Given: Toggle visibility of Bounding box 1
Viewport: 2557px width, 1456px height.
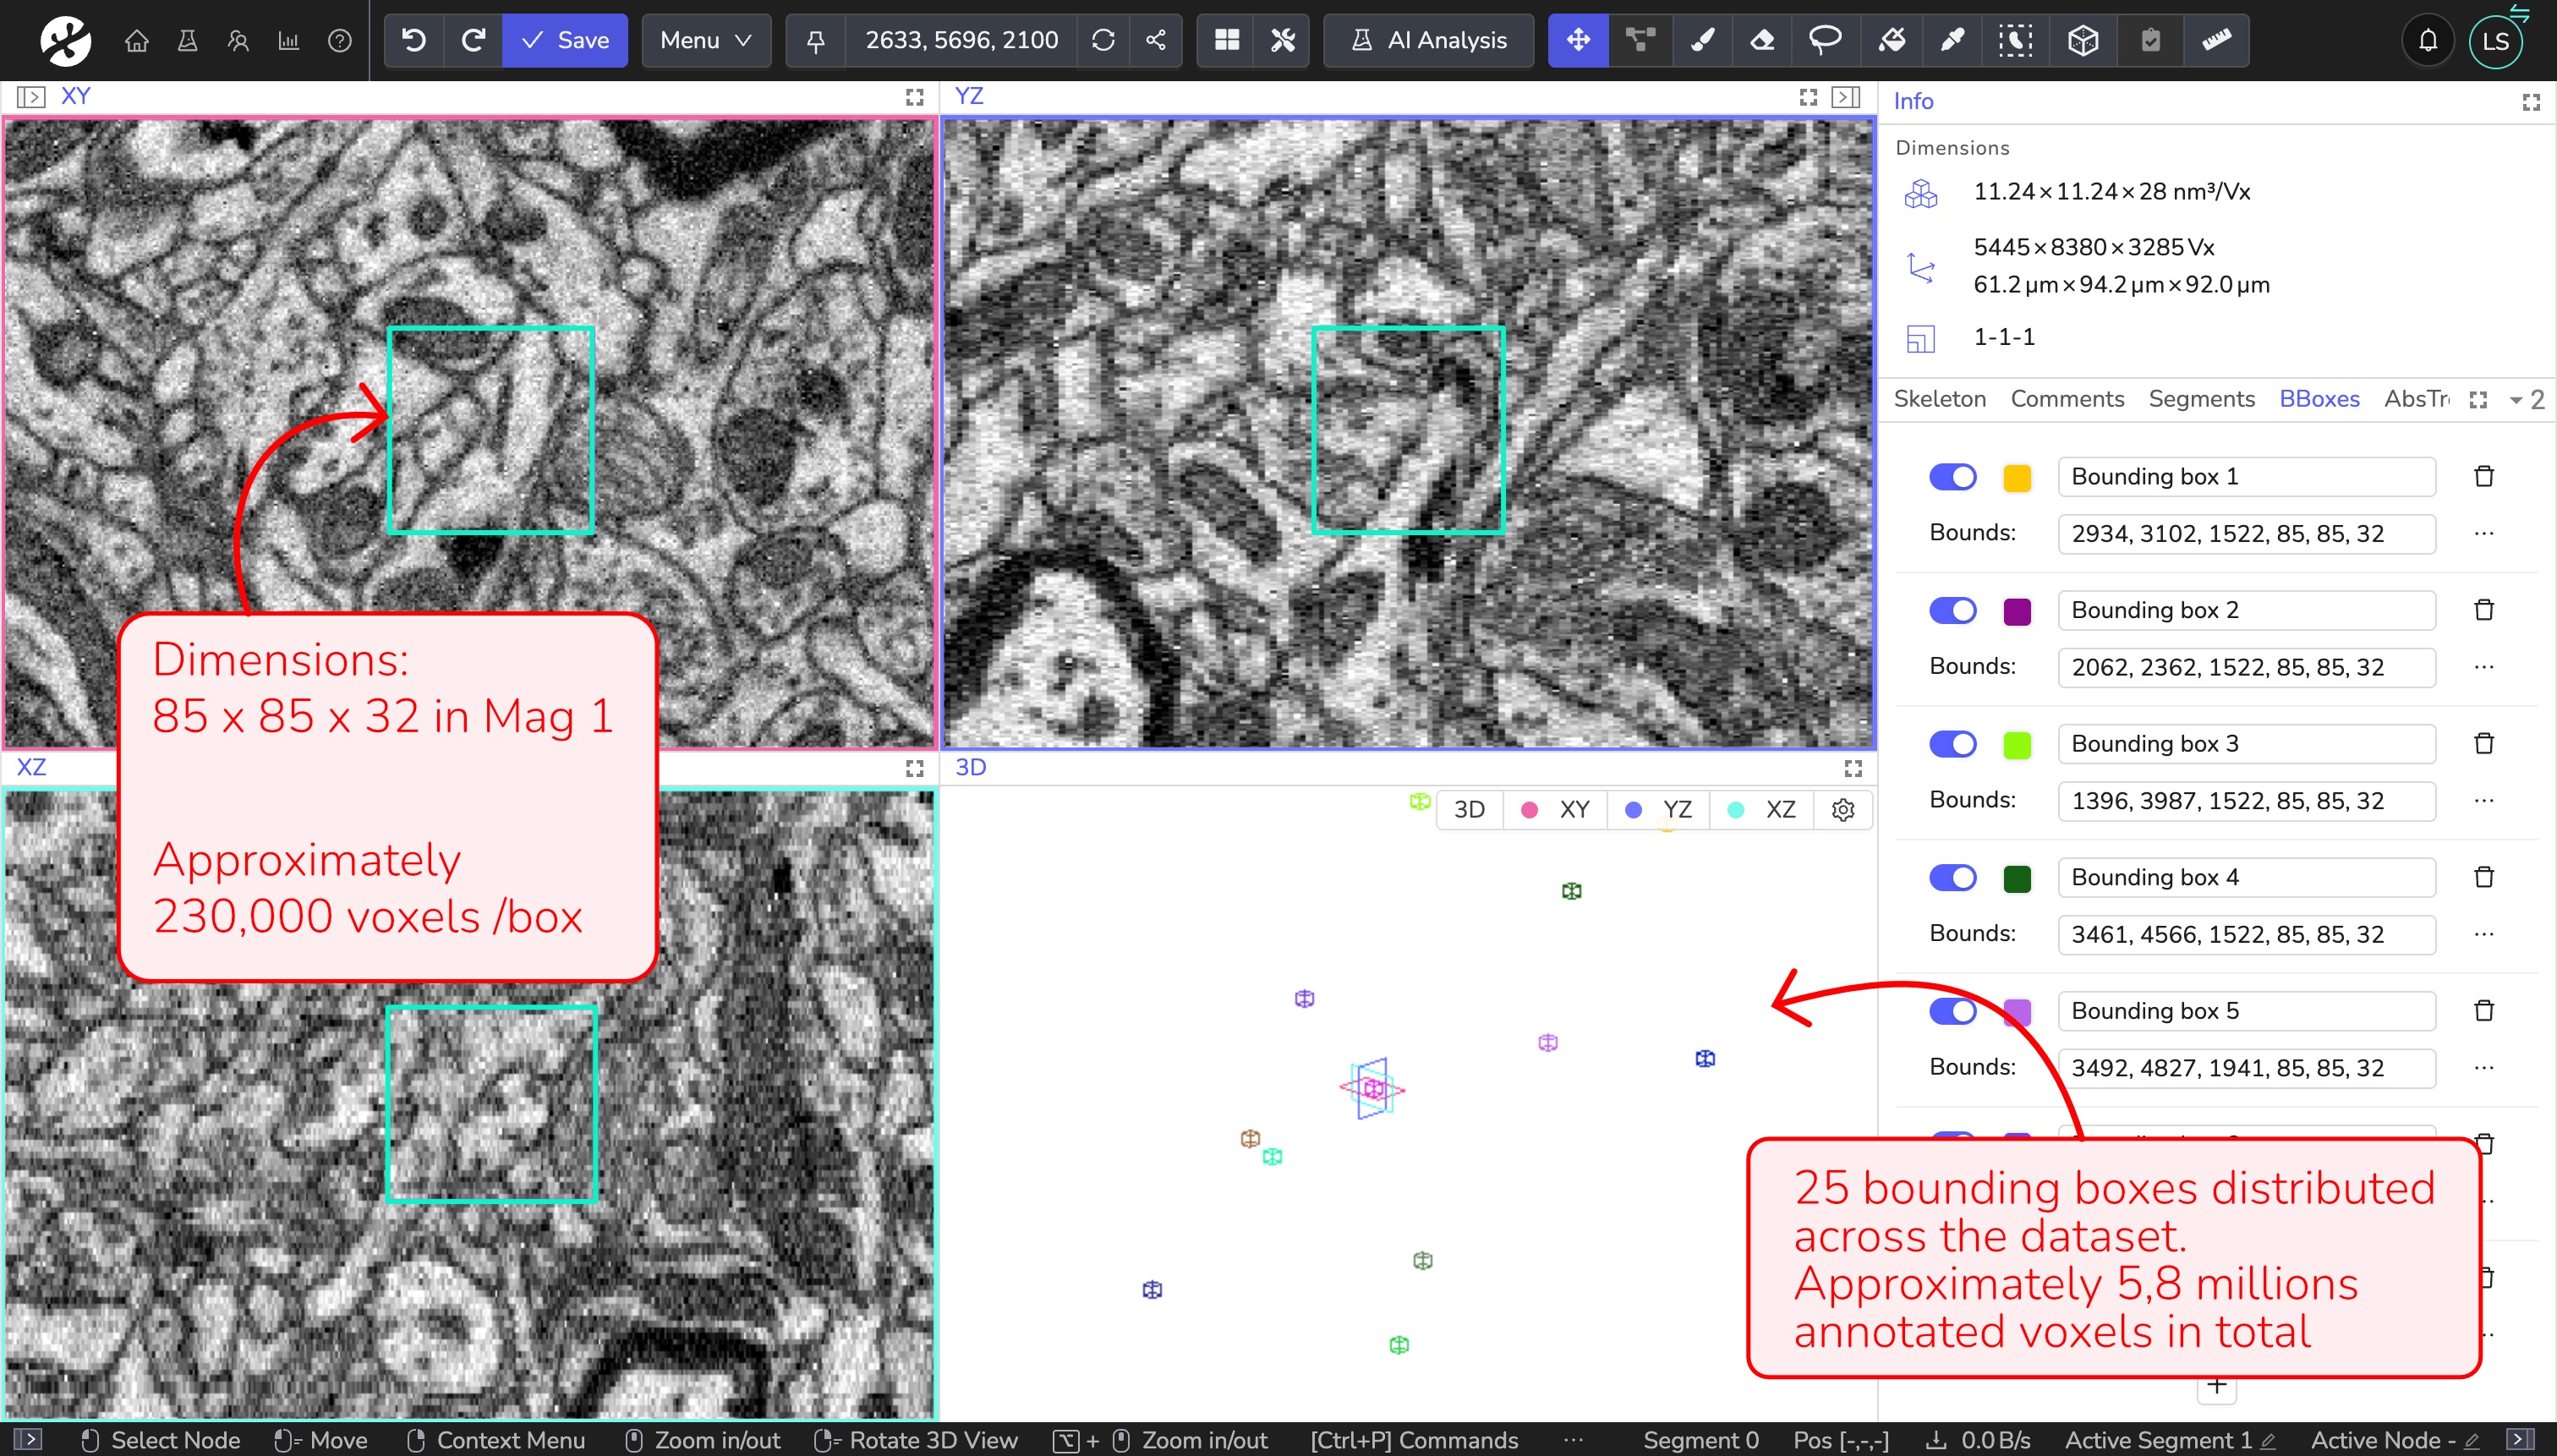Looking at the screenshot, I should click(x=1952, y=477).
